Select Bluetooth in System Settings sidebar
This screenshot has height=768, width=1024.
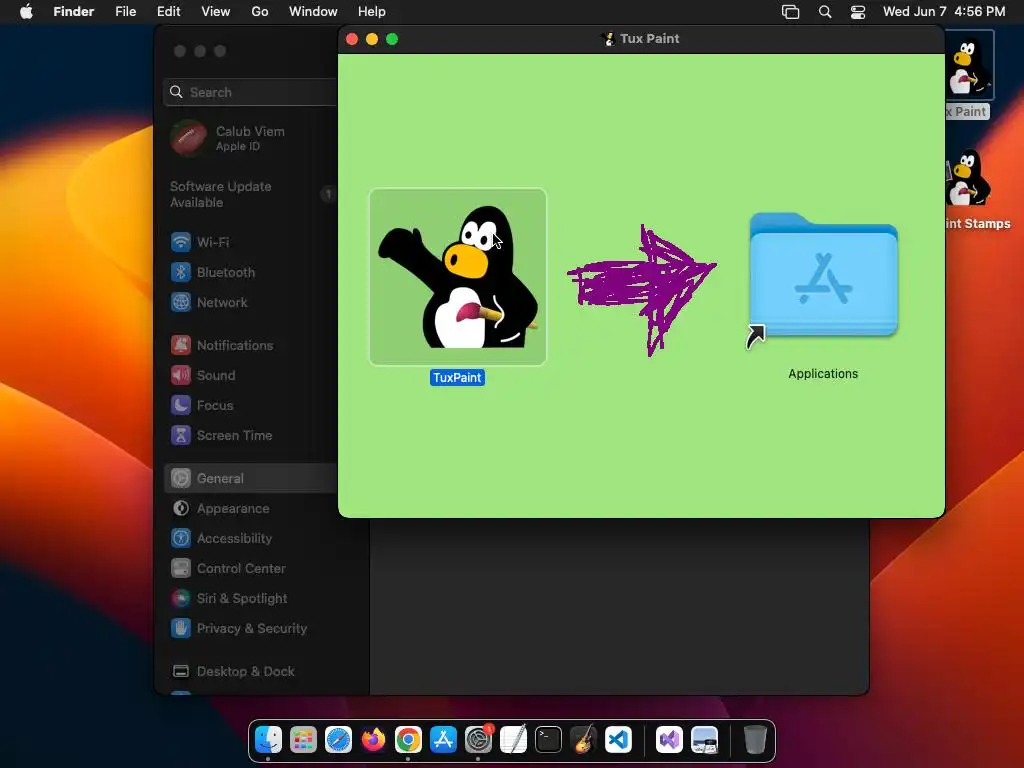coord(251,272)
